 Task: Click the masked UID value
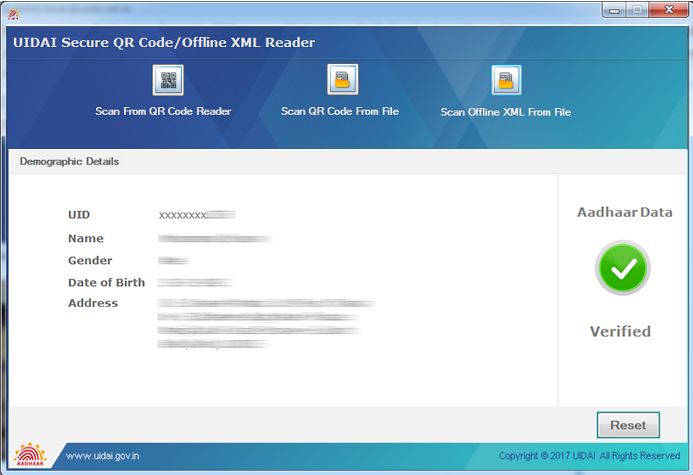(197, 215)
